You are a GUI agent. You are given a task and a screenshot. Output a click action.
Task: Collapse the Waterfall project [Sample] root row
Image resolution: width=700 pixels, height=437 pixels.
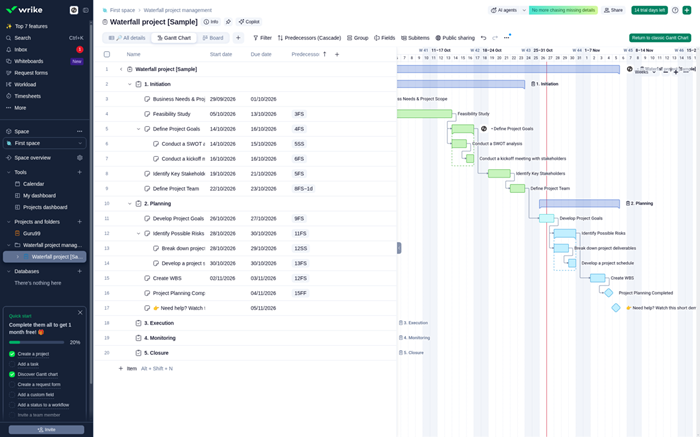pos(121,69)
